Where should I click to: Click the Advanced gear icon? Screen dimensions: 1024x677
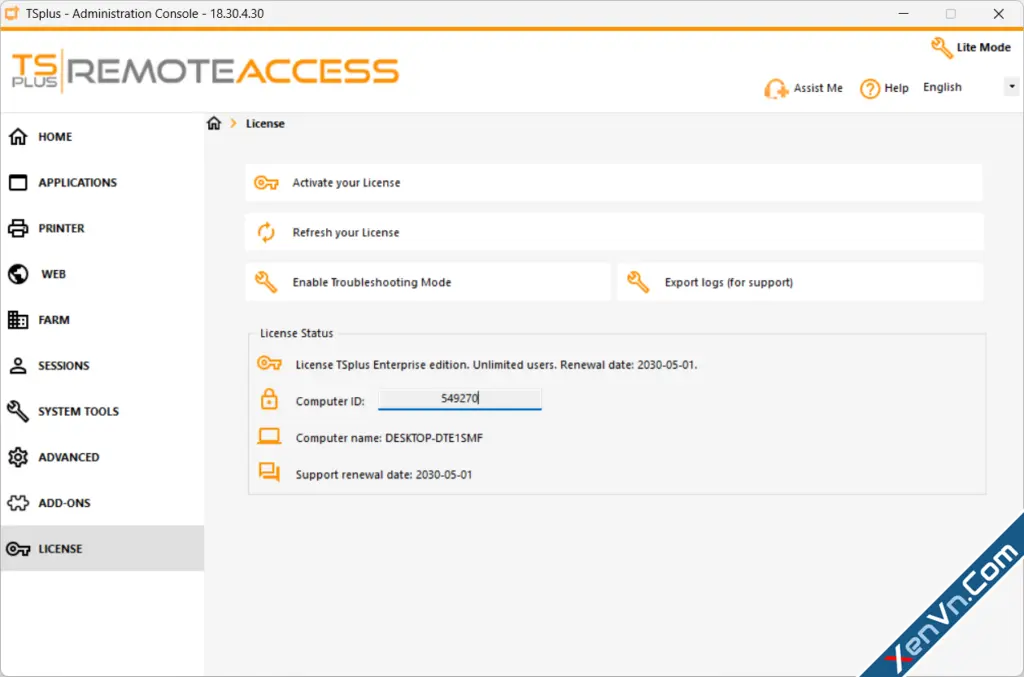18,457
